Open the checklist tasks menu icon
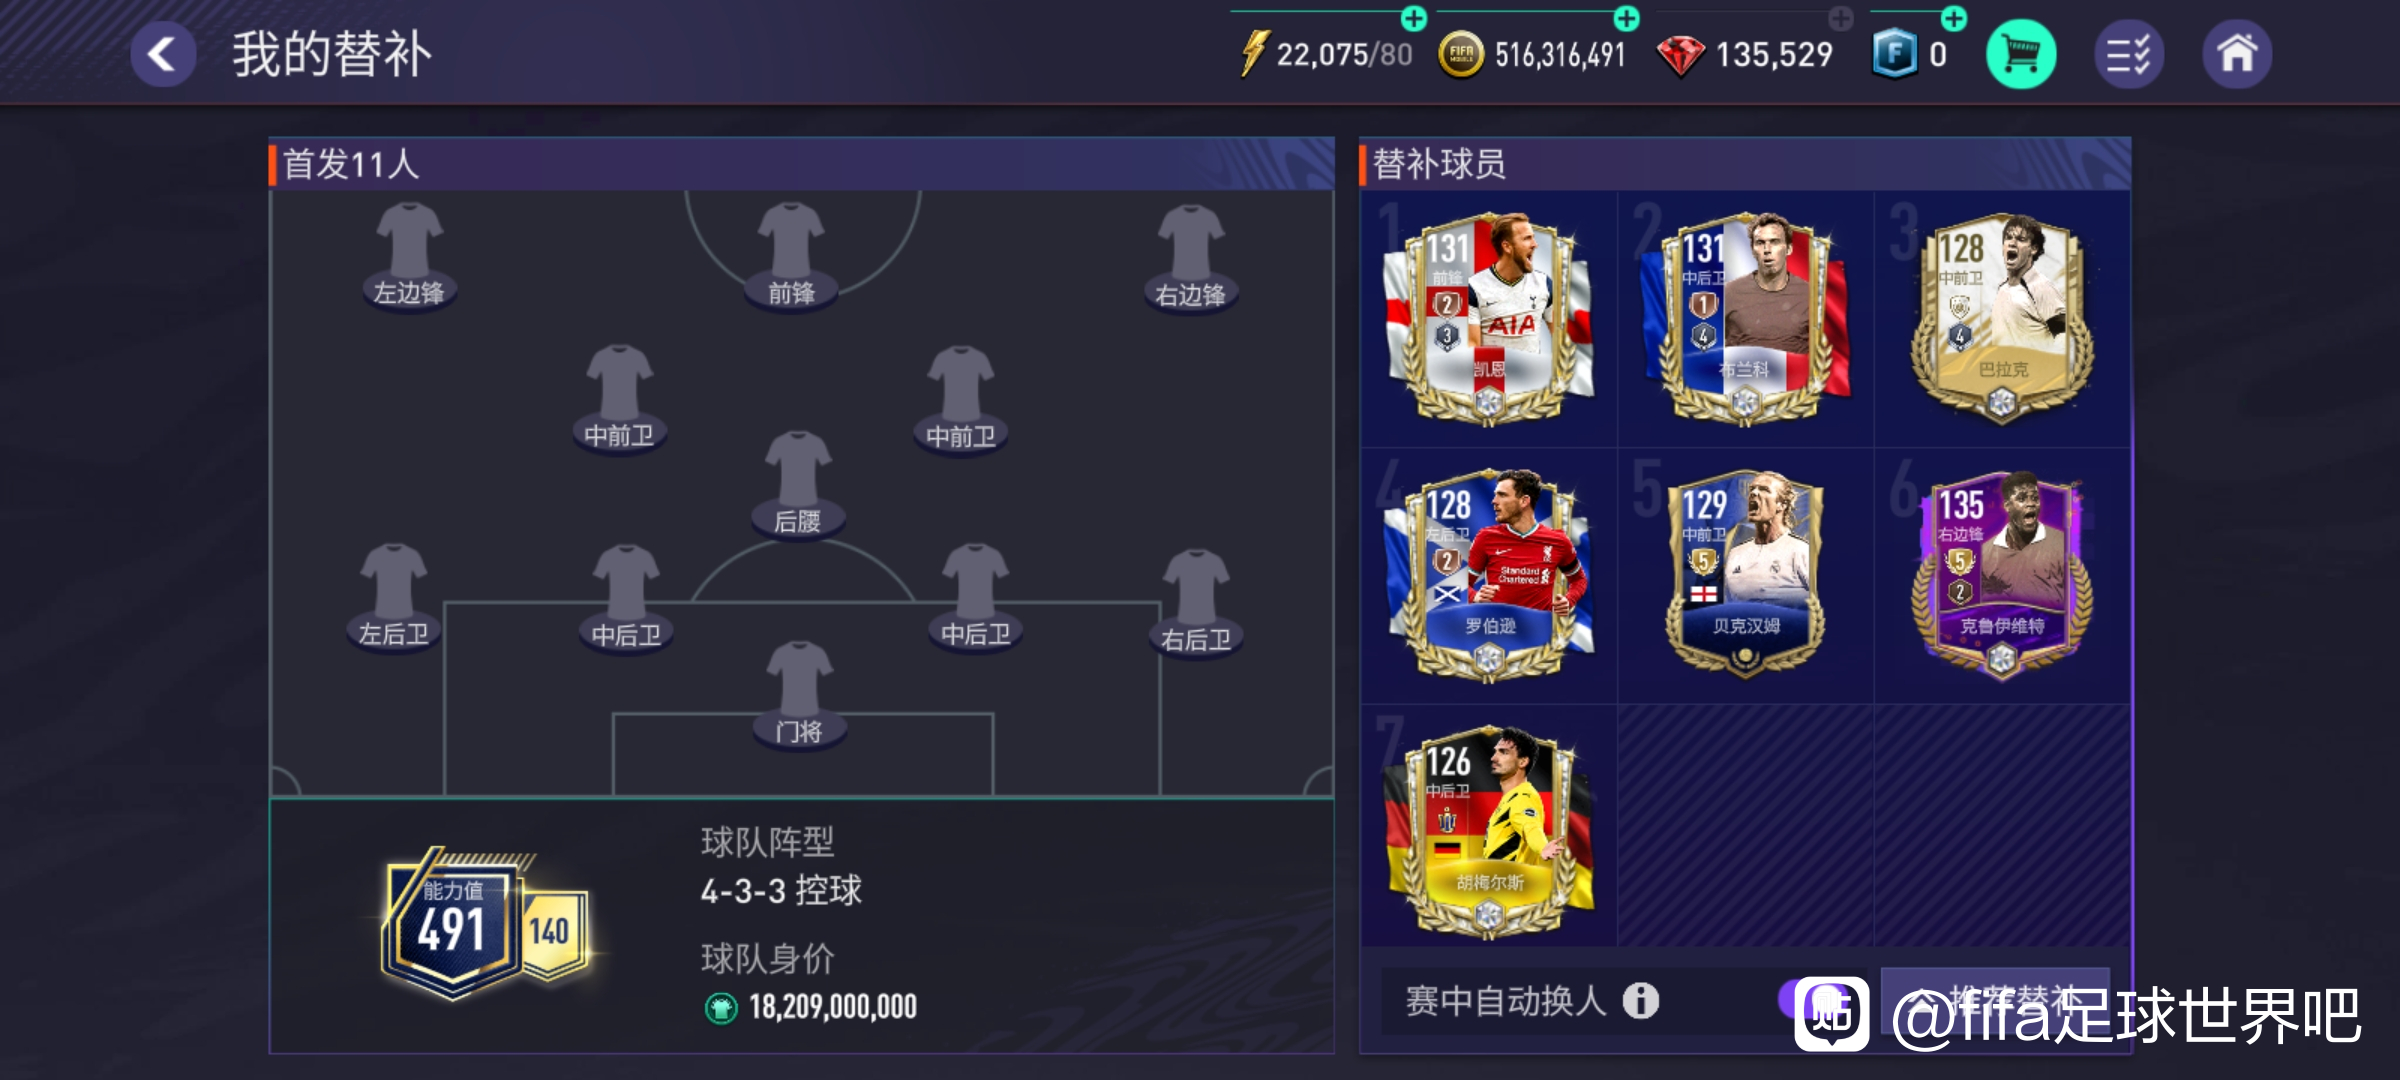 tap(2128, 54)
